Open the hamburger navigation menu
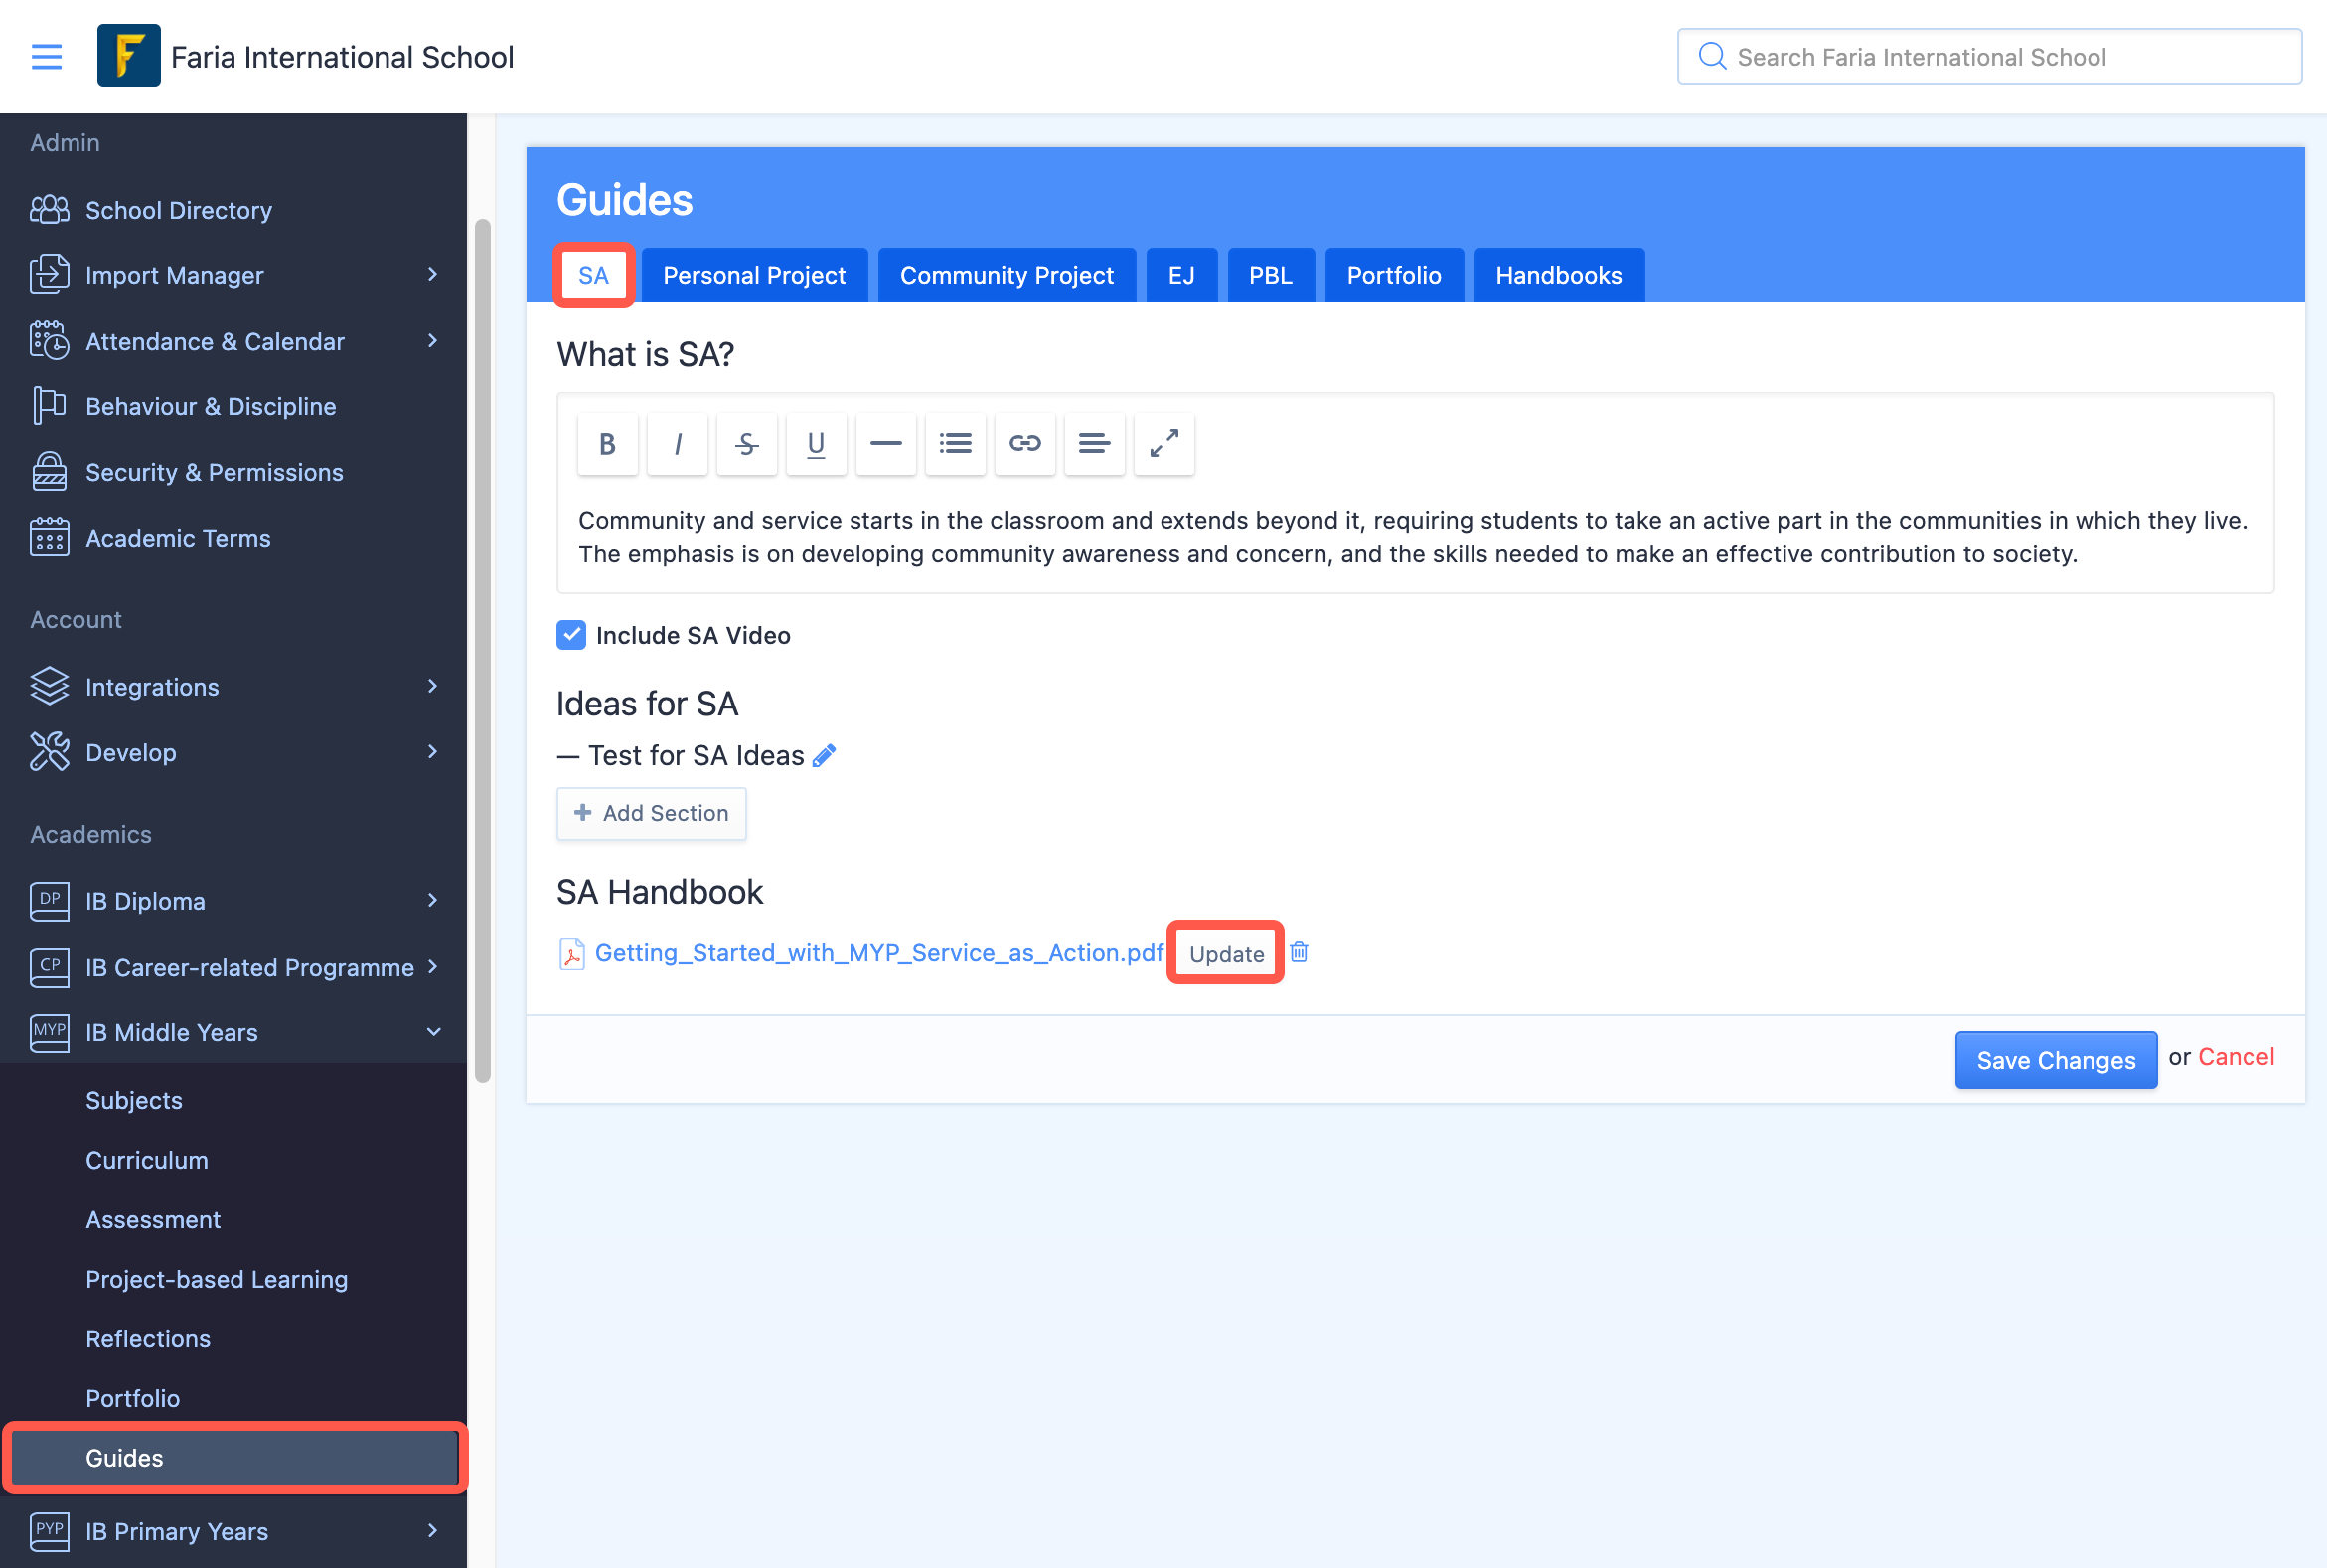2327x1568 pixels. 47,57
